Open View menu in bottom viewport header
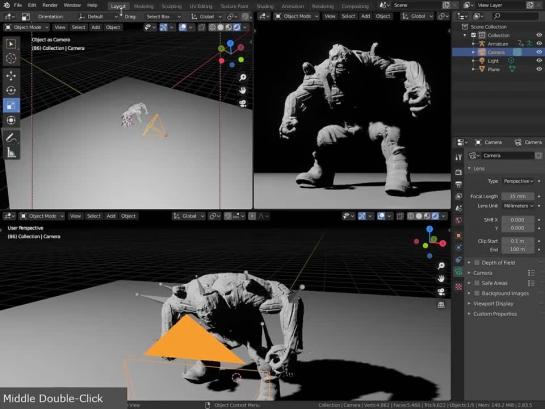 [75, 216]
